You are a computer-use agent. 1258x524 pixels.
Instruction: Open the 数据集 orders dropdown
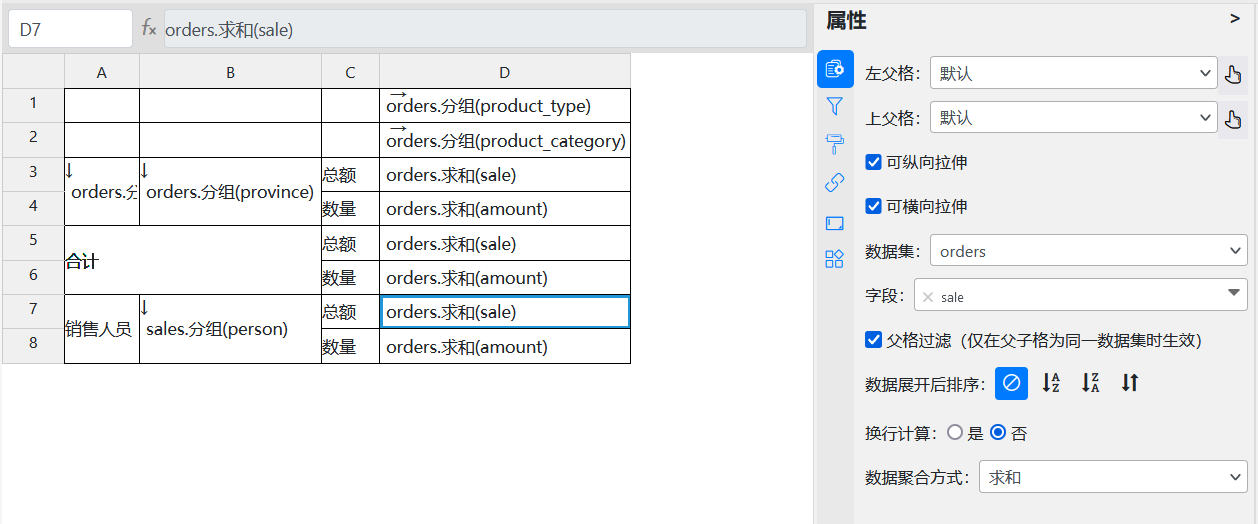click(1088, 251)
